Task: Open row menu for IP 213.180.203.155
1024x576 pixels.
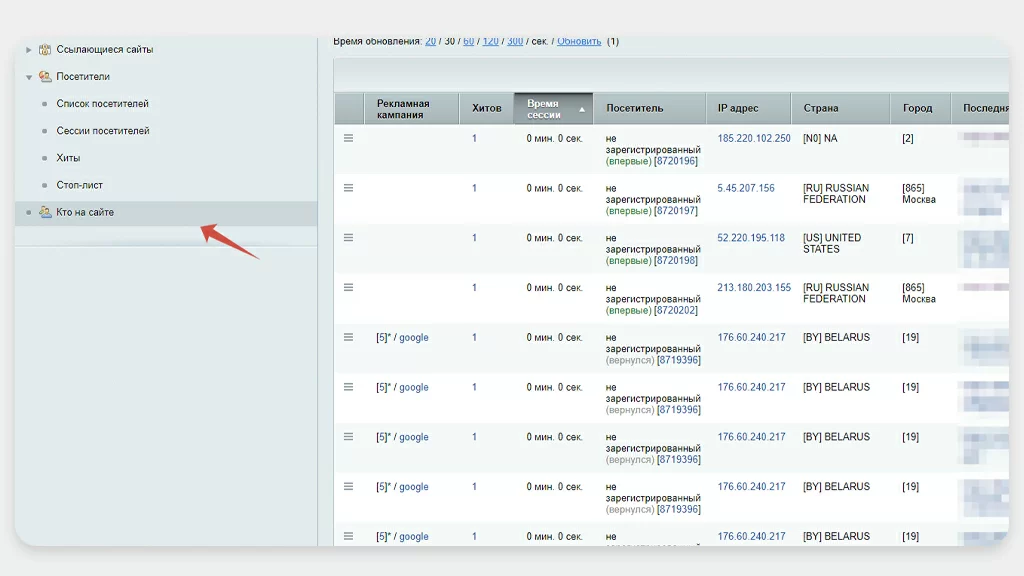Action: [348, 288]
